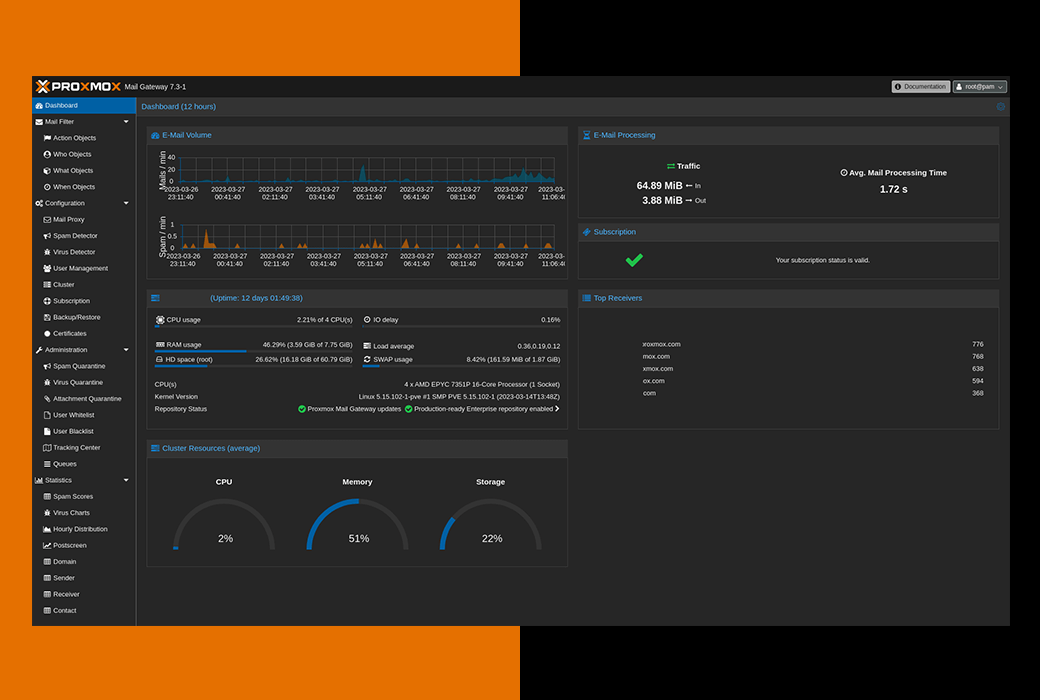Click the subscription valid green checkmark

coord(634,260)
